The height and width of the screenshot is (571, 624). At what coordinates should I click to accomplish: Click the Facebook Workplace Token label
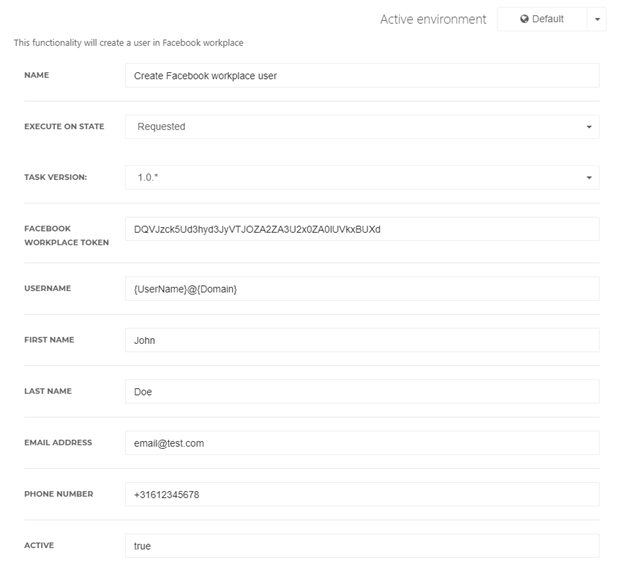click(66, 235)
